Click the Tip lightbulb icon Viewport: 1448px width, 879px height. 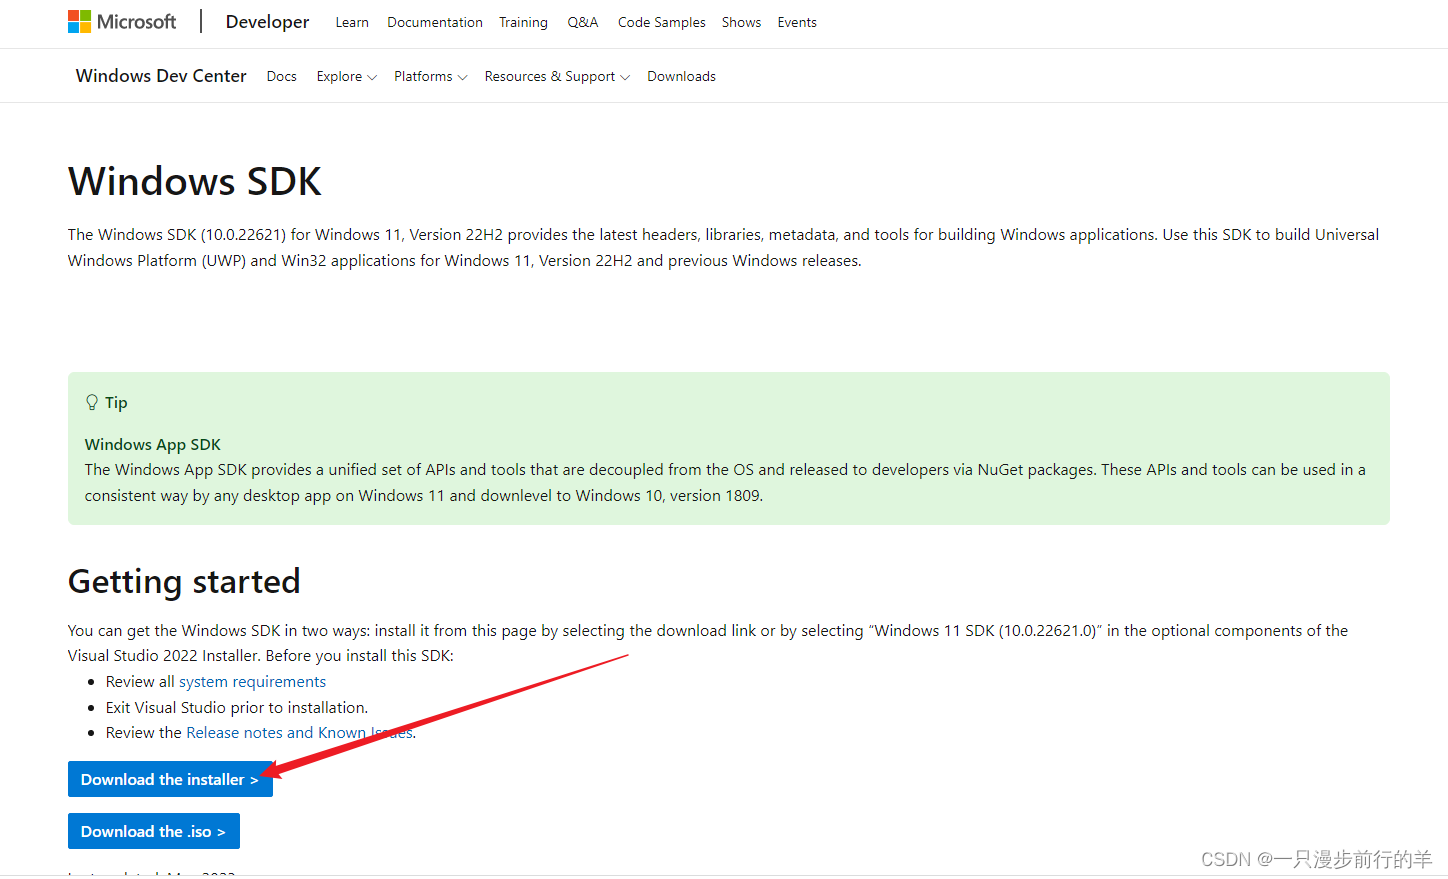[x=92, y=402]
